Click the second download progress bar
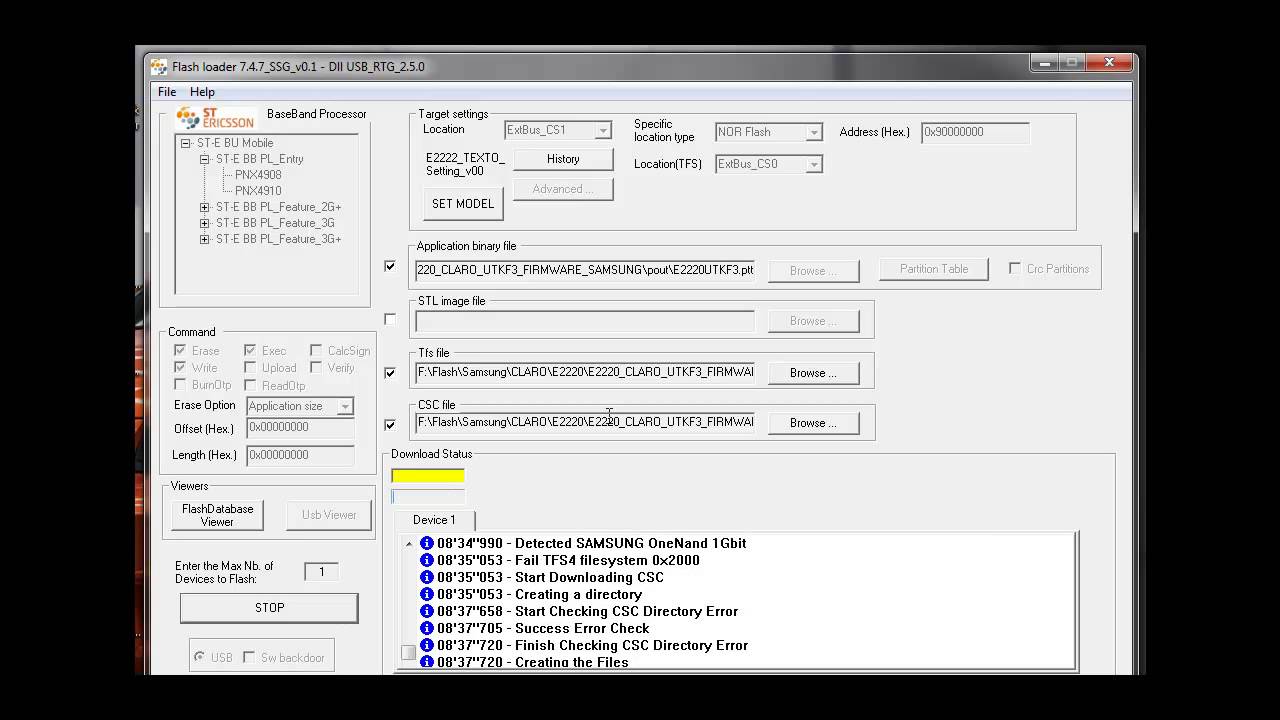The image size is (1280, 720). click(428, 497)
